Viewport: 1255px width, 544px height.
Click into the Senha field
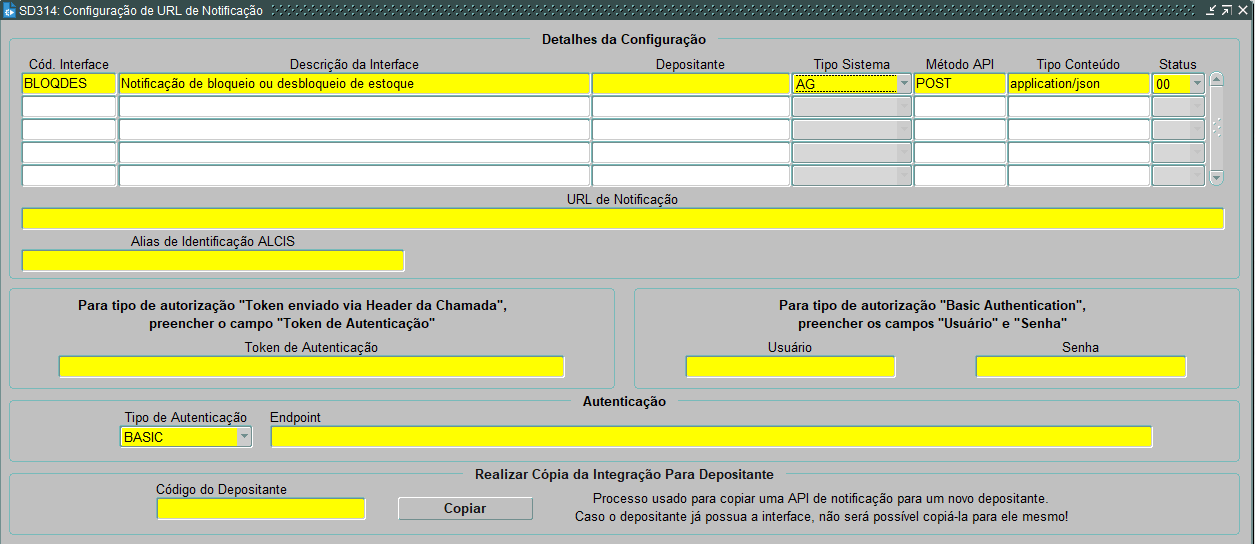1080,367
